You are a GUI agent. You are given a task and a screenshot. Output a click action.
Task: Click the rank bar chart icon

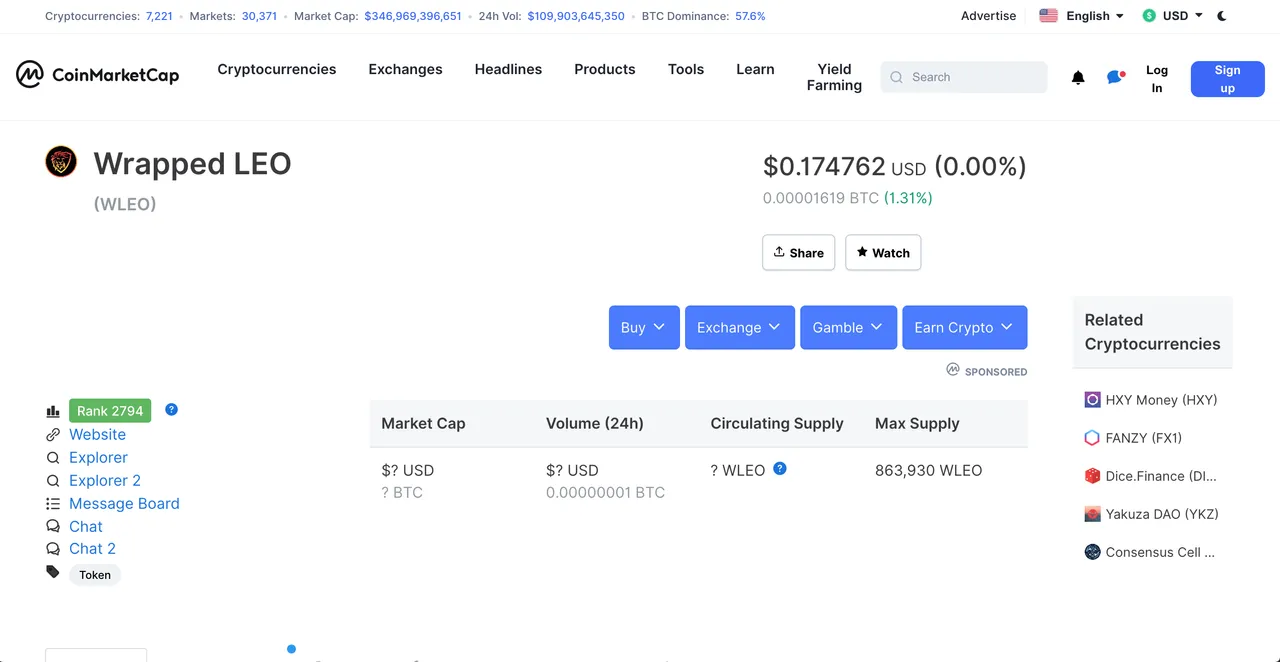53,411
